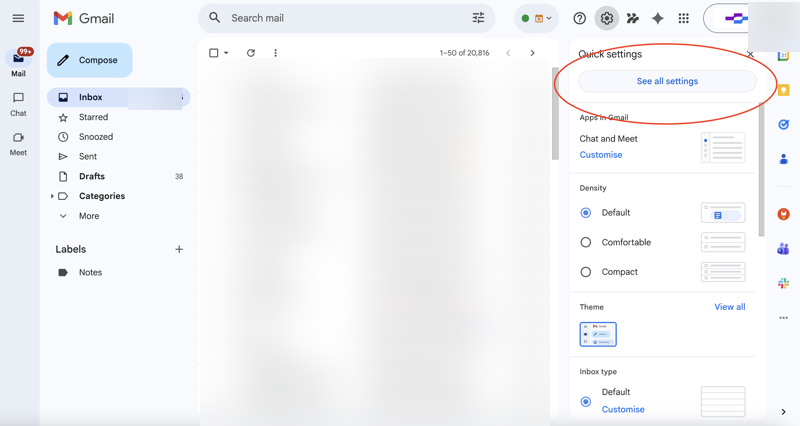Open the purple people add-on icon
The width and height of the screenshot is (800, 426).
click(x=784, y=248)
